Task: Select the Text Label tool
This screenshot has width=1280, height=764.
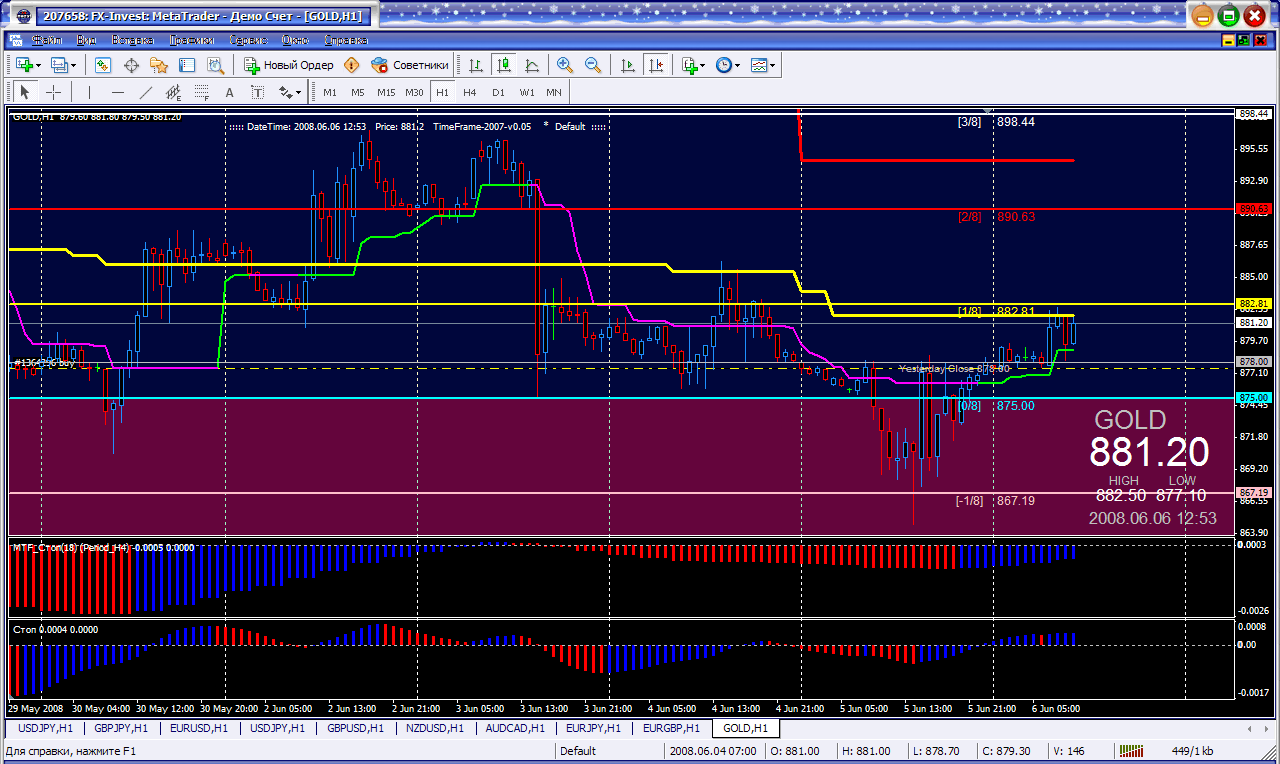Action: coord(257,92)
